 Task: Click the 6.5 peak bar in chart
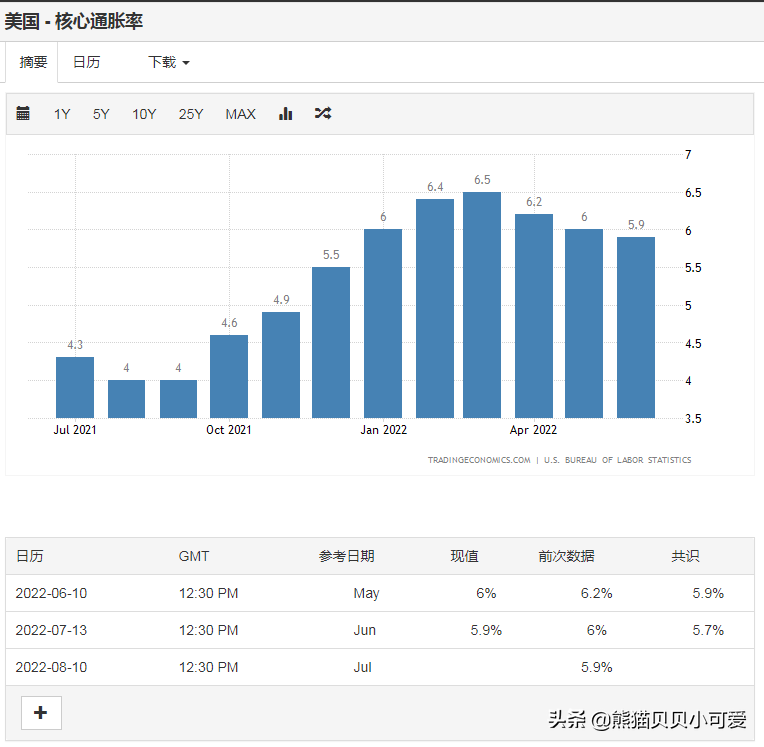pos(482,305)
